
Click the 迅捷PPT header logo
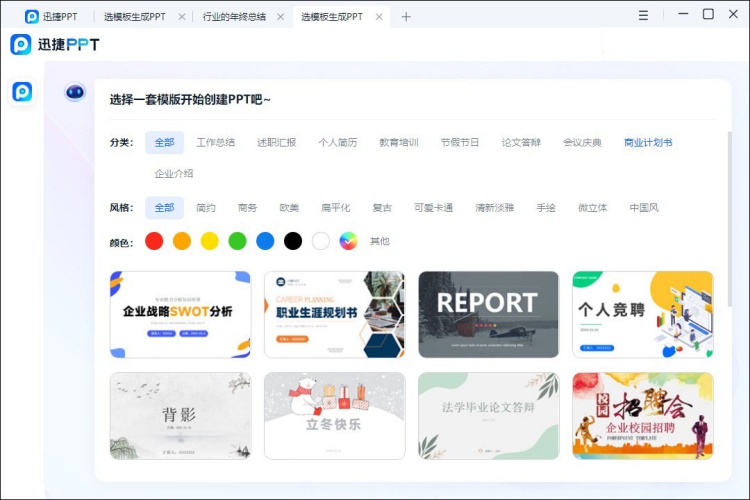click(x=55, y=44)
